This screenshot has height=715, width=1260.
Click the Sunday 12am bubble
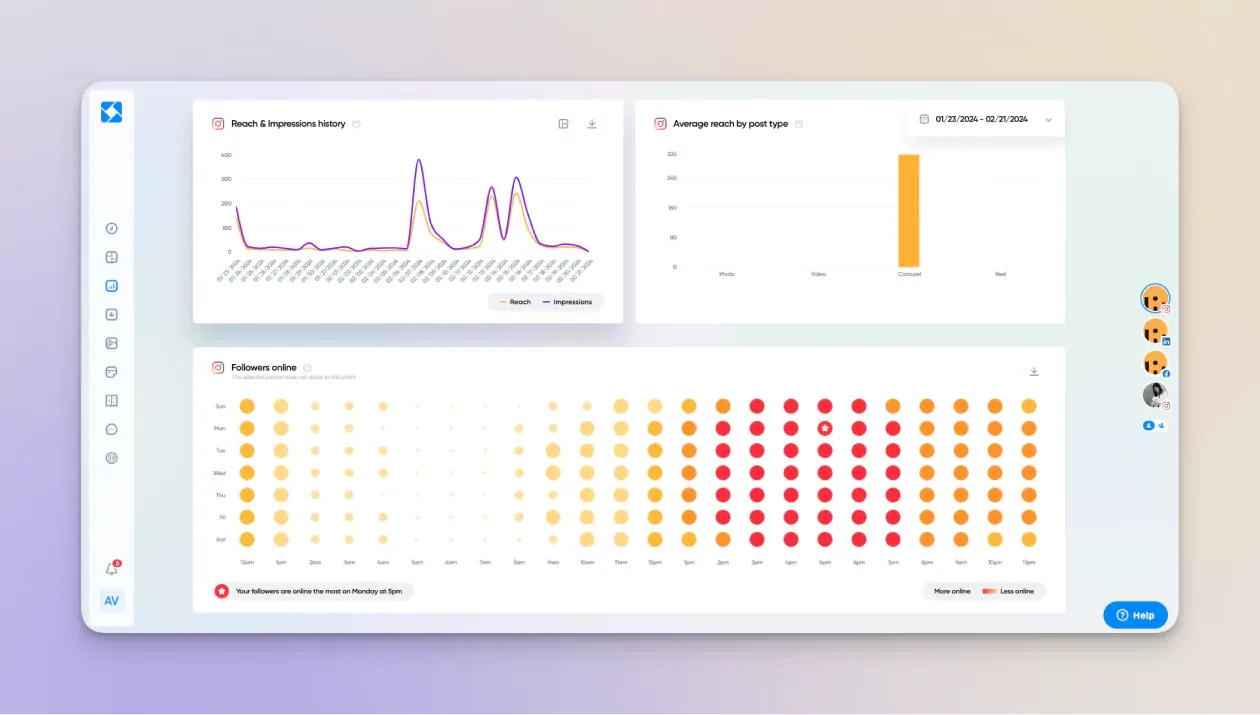coord(247,406)
